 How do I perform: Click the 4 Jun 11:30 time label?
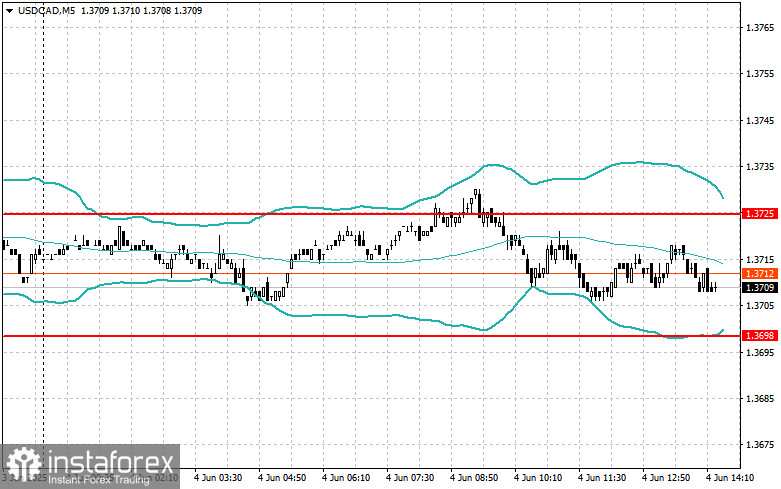pos(602,478)
